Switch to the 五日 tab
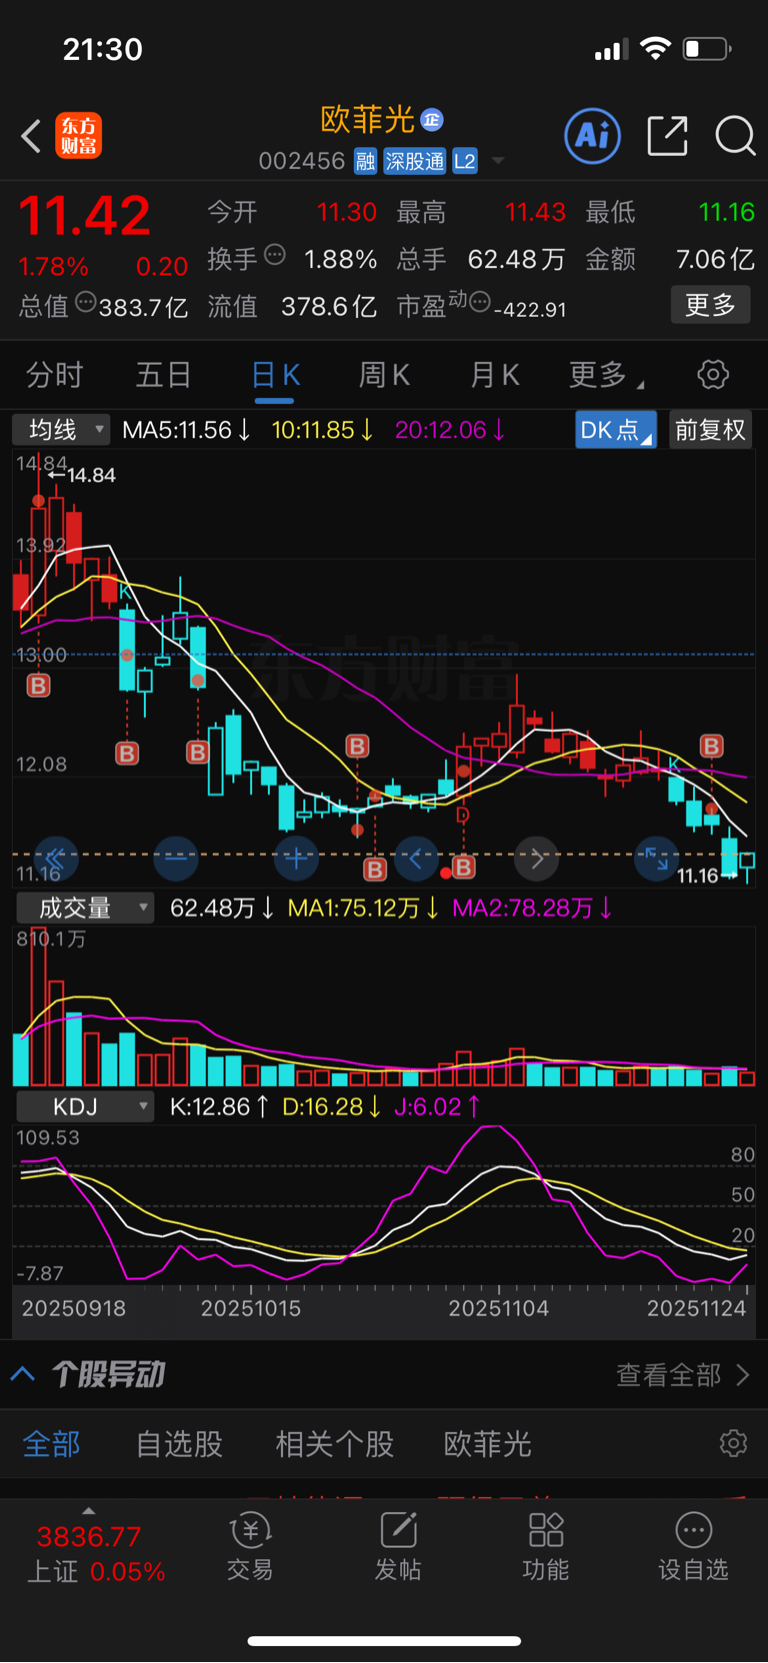 coord(164,375)
